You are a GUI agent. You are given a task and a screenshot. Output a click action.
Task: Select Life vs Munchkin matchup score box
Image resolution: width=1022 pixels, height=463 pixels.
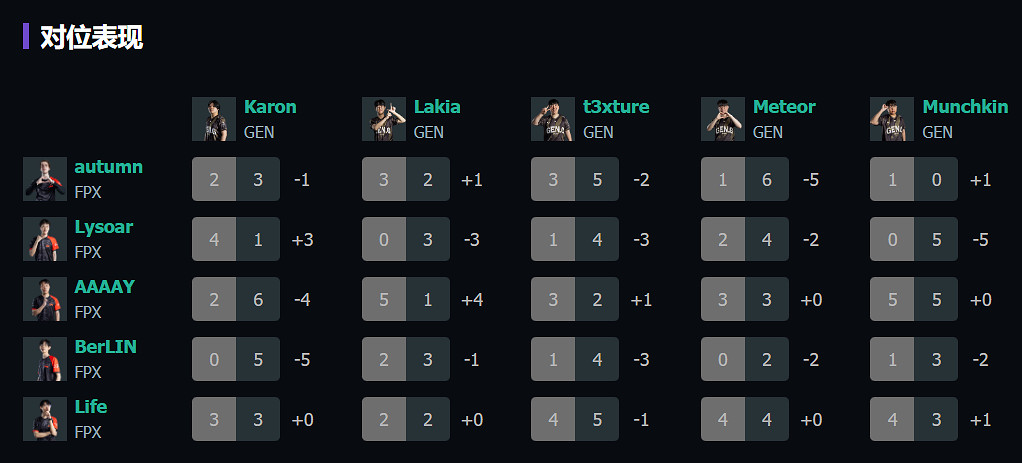(914, 419)
